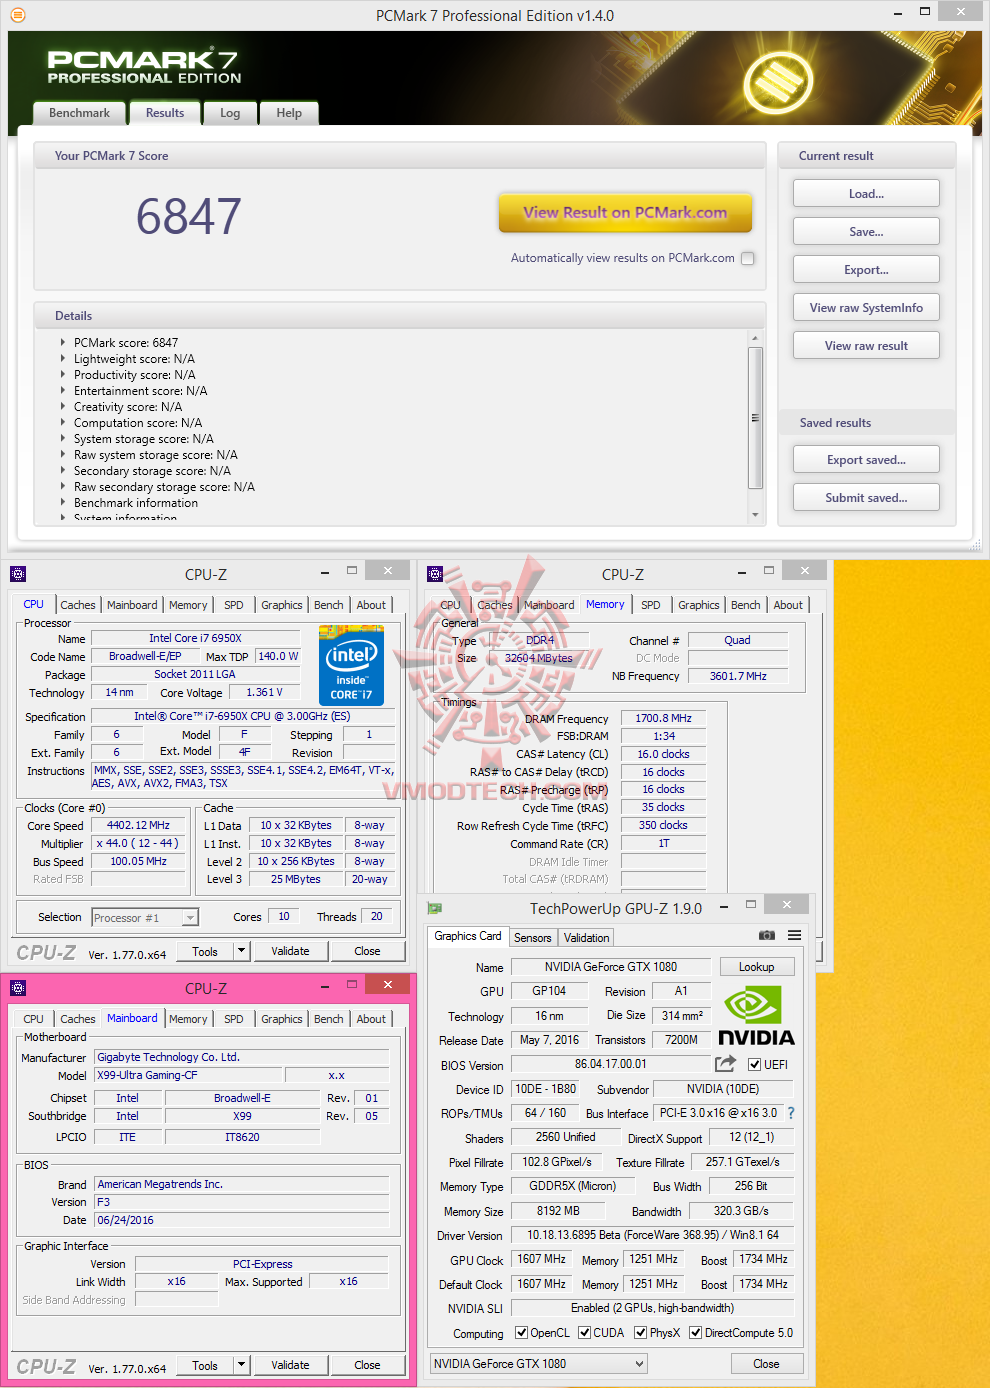Click the CPU-Z icon in Memory tab window
Viewport: 990px width, 1388px height.
[x=435, y=574]
